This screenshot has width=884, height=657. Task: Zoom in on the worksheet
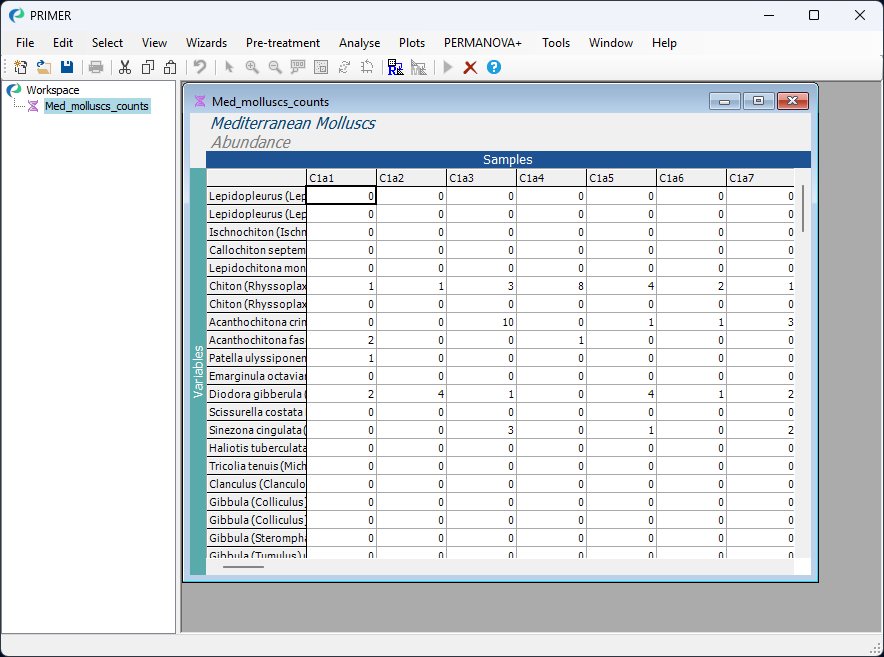click(x=251, y=67)
